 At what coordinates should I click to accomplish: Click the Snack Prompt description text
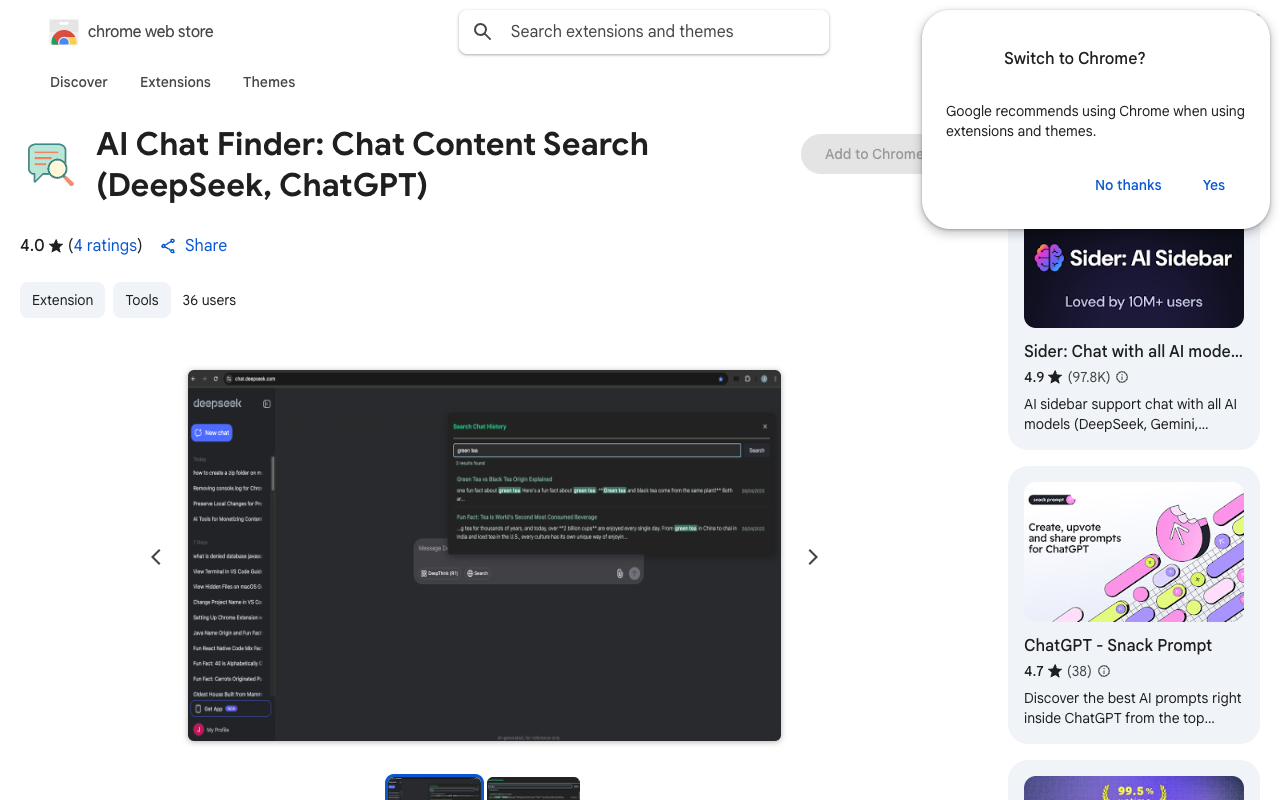[x=1133, y=708]
